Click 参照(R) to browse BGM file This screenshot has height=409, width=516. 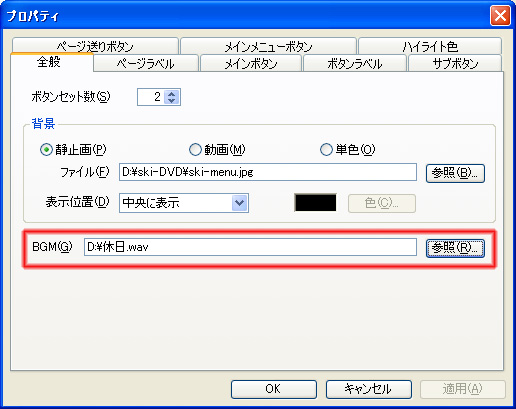[455, 248]
